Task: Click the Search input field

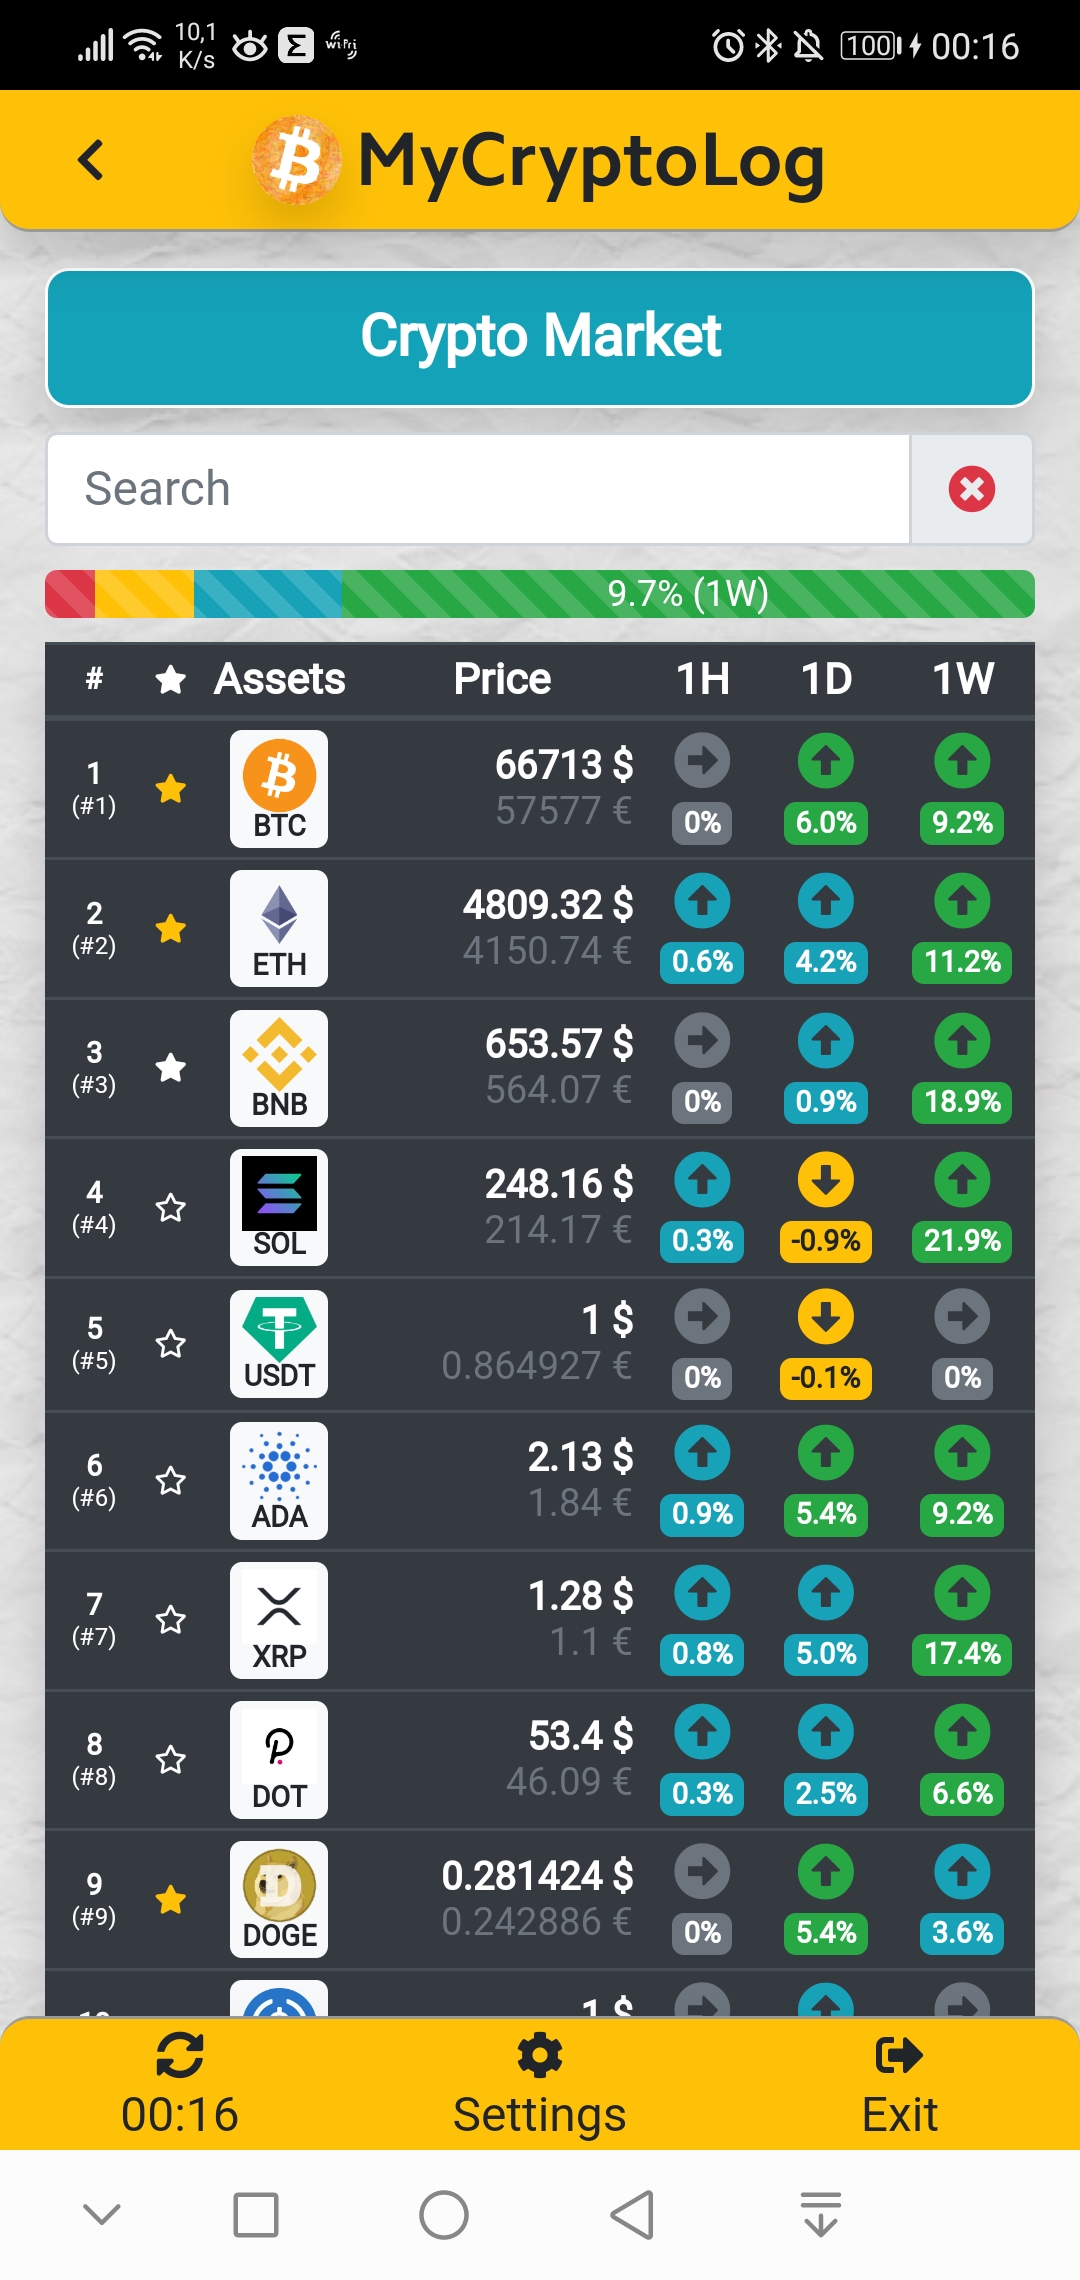Action: 478,489
